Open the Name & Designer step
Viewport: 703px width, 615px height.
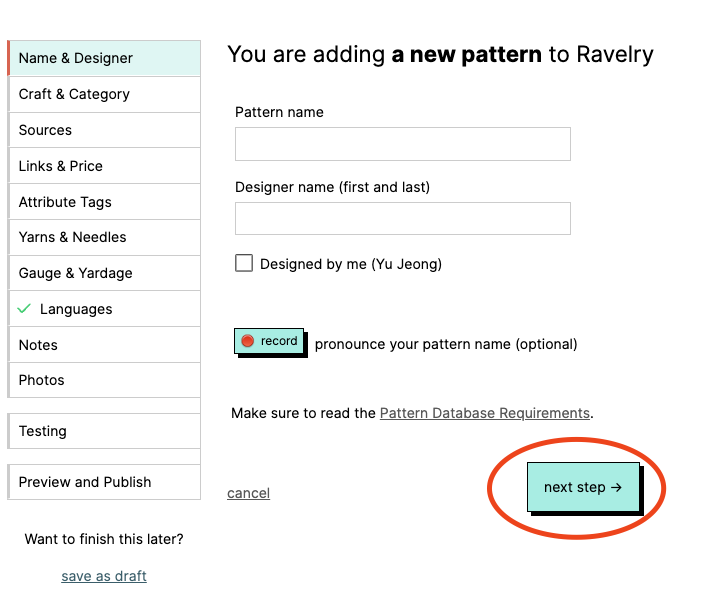(104, 58)
